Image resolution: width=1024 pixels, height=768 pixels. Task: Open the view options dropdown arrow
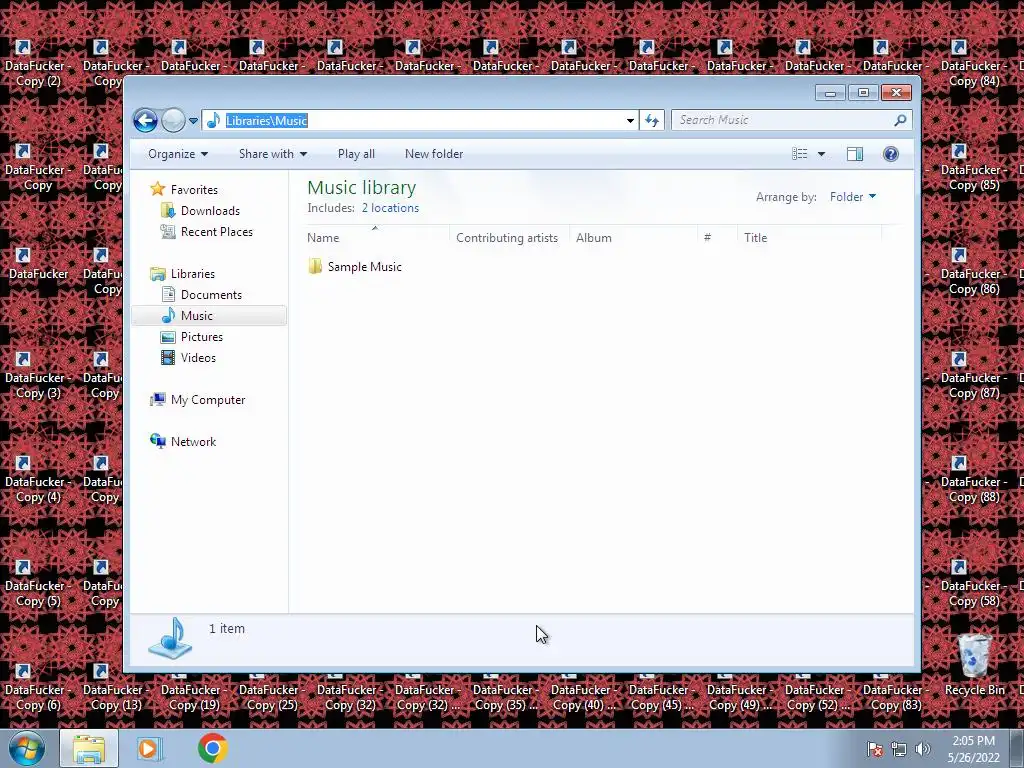tap(822, 154)
